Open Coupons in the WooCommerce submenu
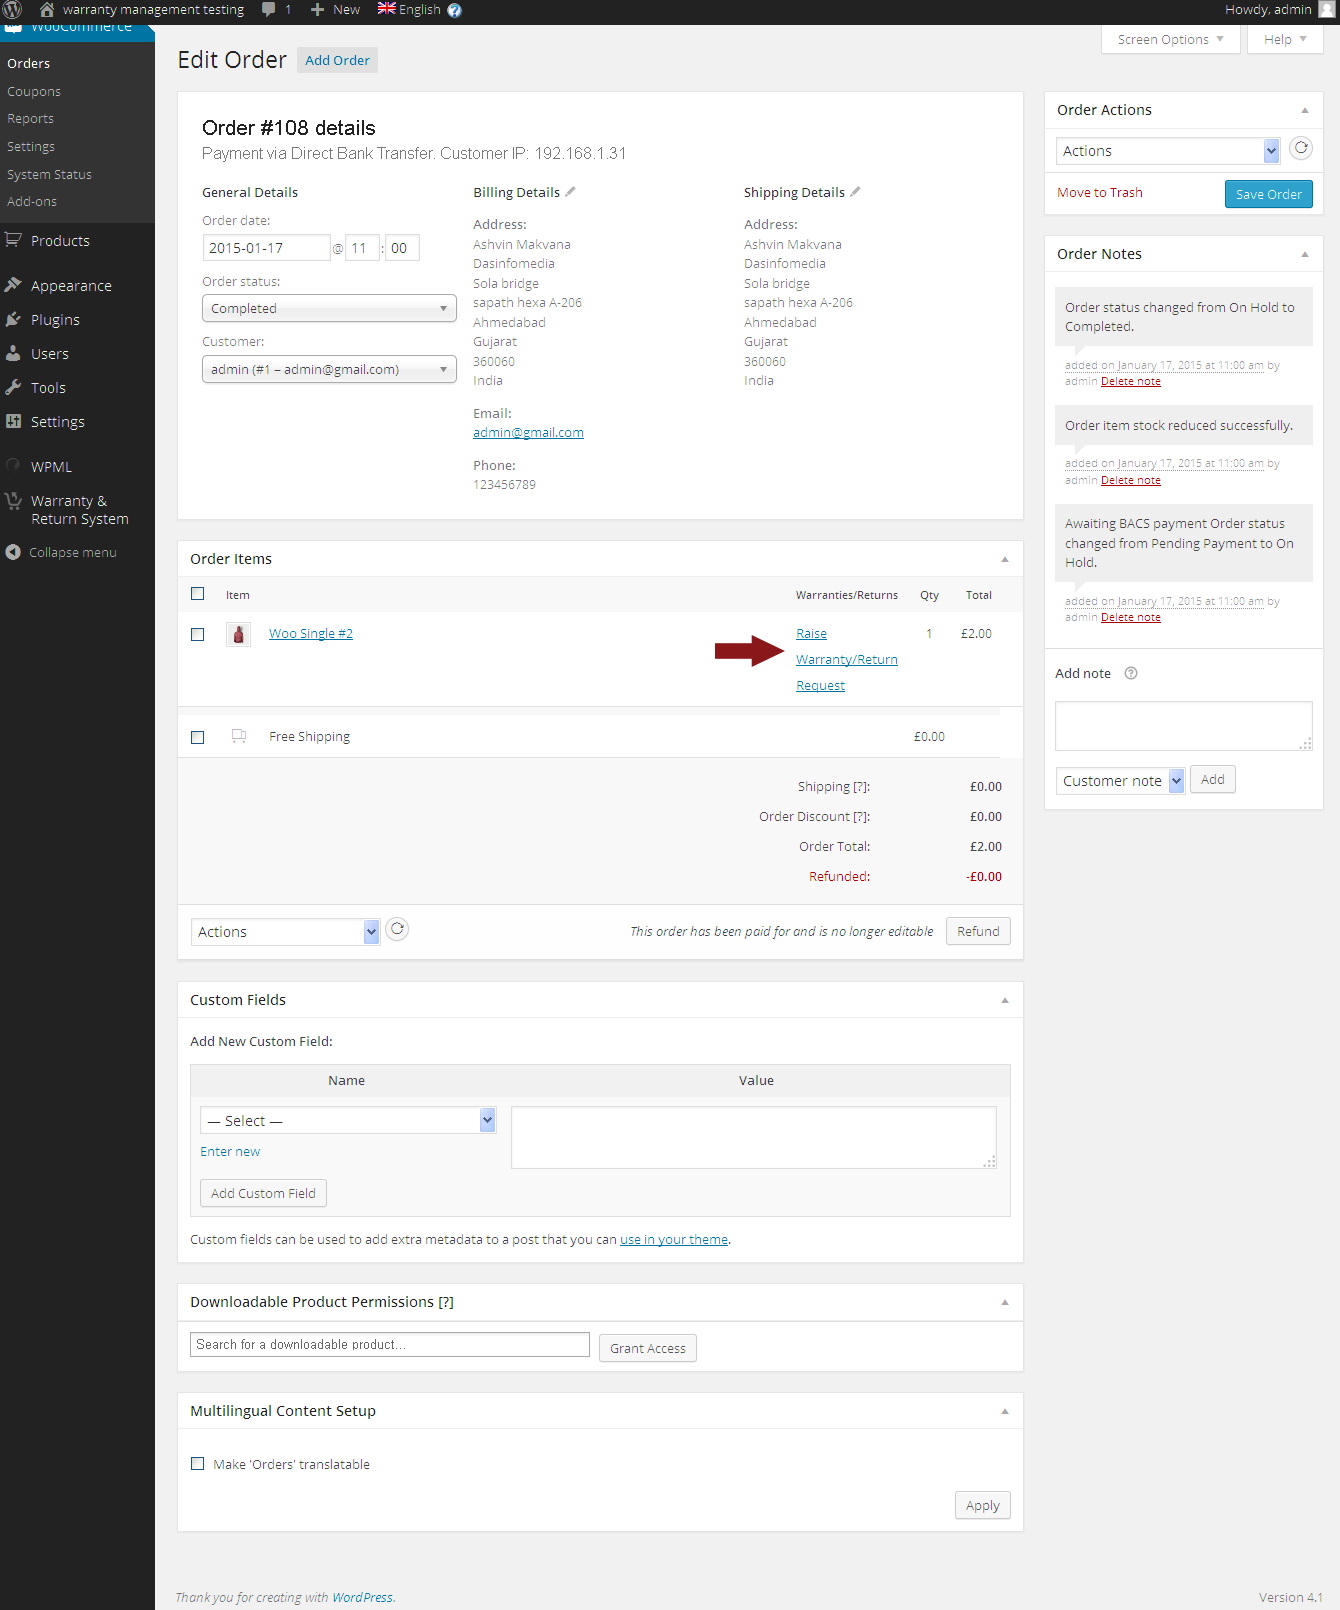 click(34, 91)
